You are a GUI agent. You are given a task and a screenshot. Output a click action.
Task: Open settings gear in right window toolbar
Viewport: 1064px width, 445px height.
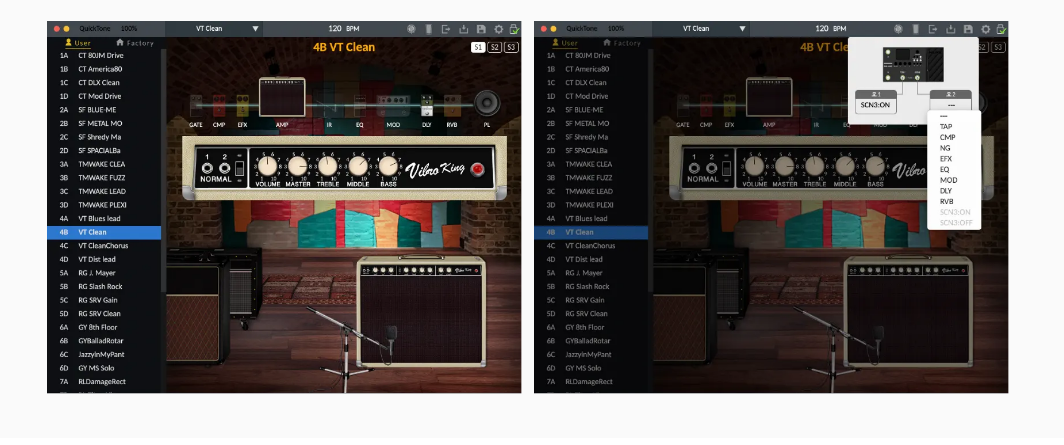[x=986, y=29]
